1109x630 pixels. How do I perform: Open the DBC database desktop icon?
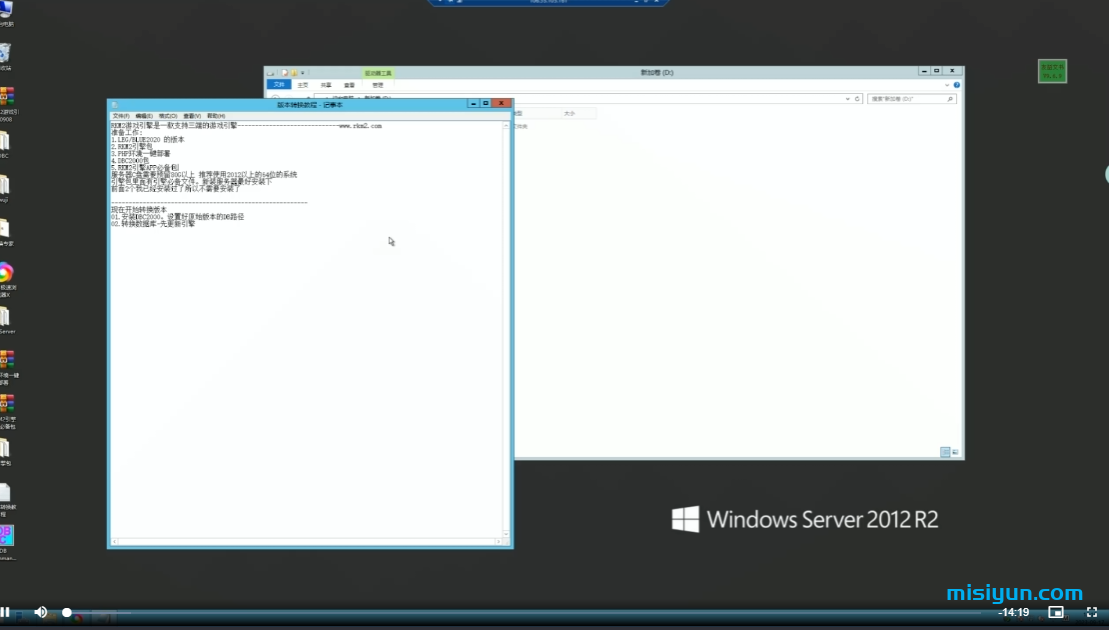(x=6, y=542)
